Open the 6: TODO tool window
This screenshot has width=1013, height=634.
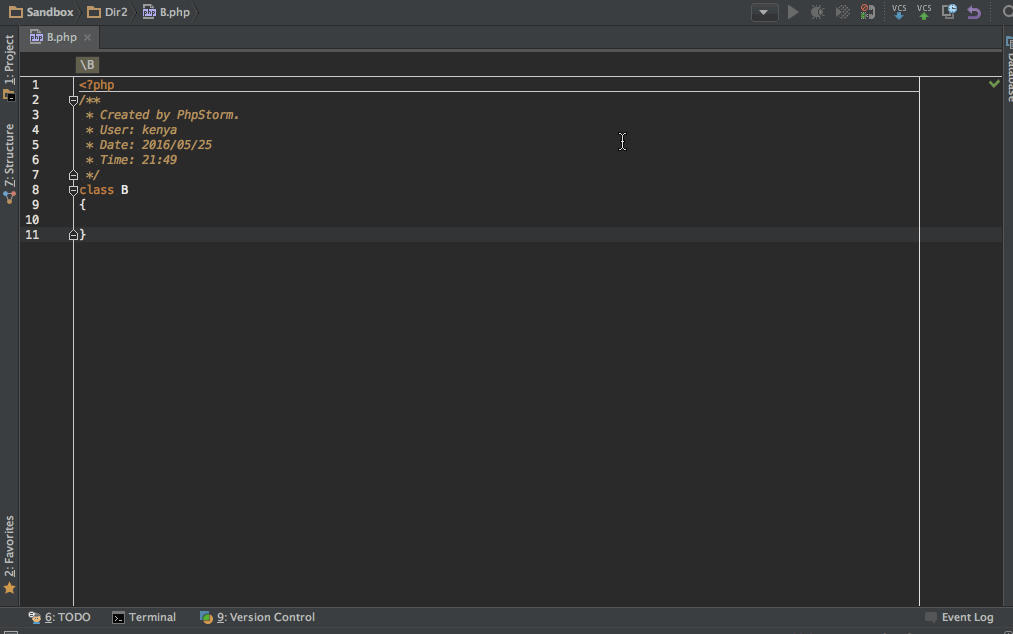pos(59,617)
